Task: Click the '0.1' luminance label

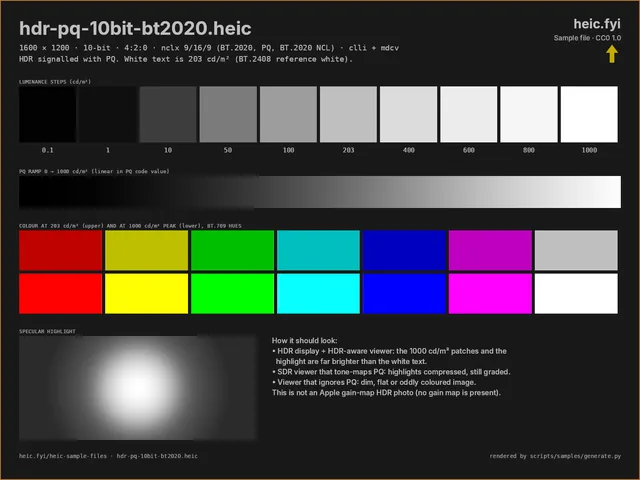Action: click(47, 150)
